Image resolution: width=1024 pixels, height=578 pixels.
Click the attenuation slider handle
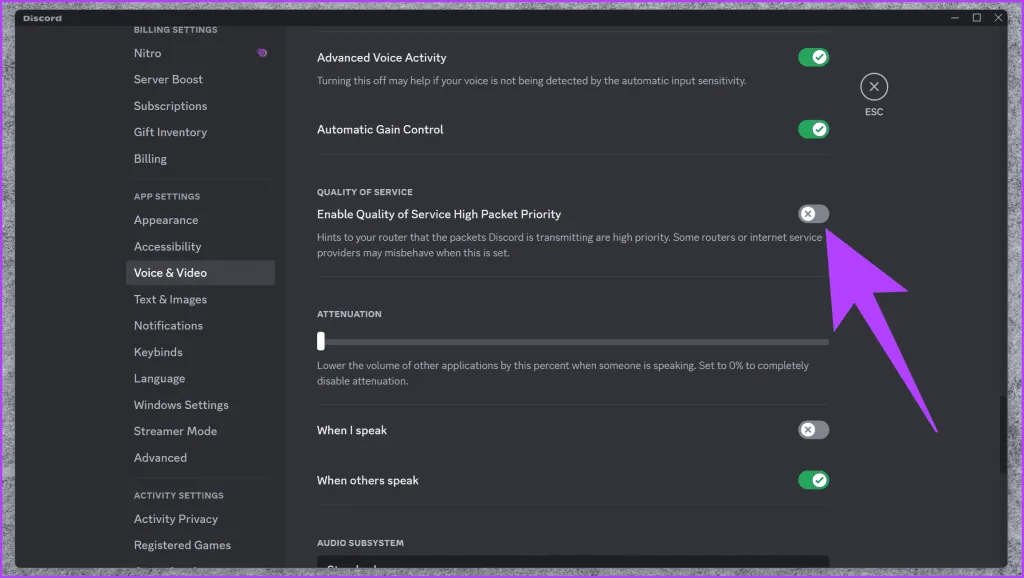click(x=321, y=341)
